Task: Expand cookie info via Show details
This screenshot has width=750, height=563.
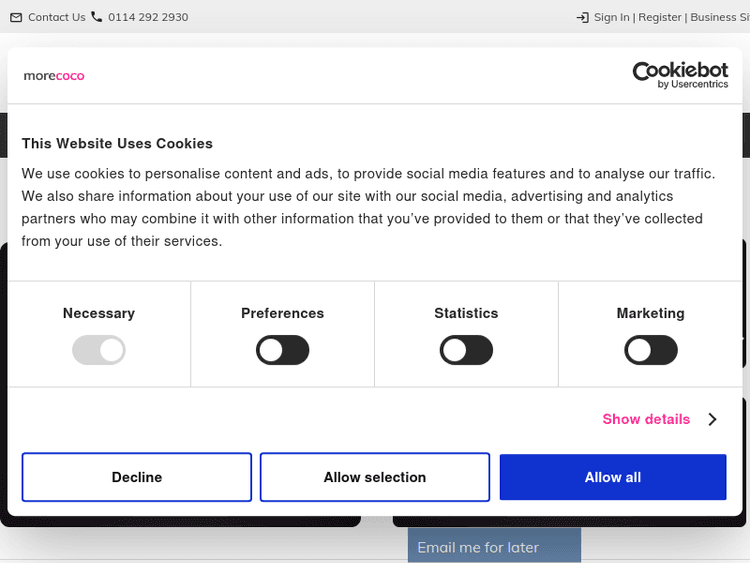Action: pyautogui.click(x=646, y=419)
